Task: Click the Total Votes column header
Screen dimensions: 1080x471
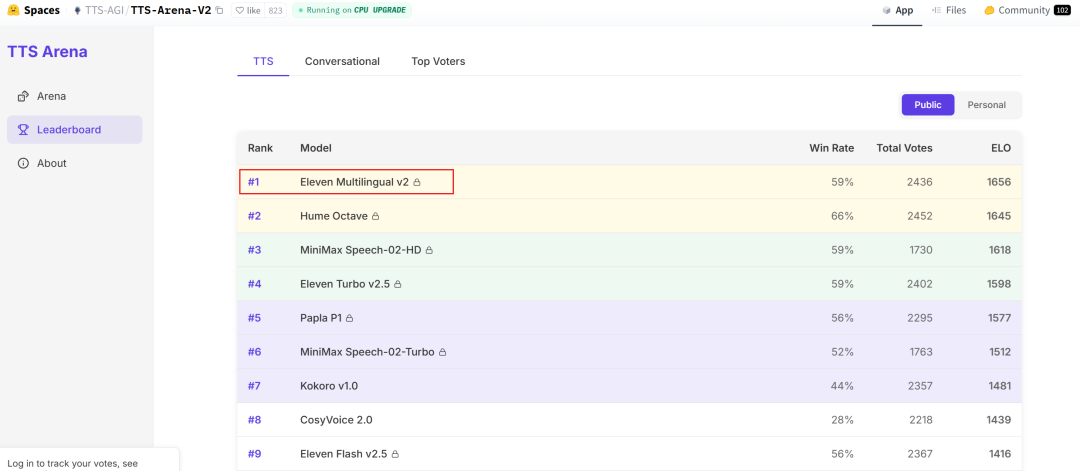Action: tap(904, 148)
